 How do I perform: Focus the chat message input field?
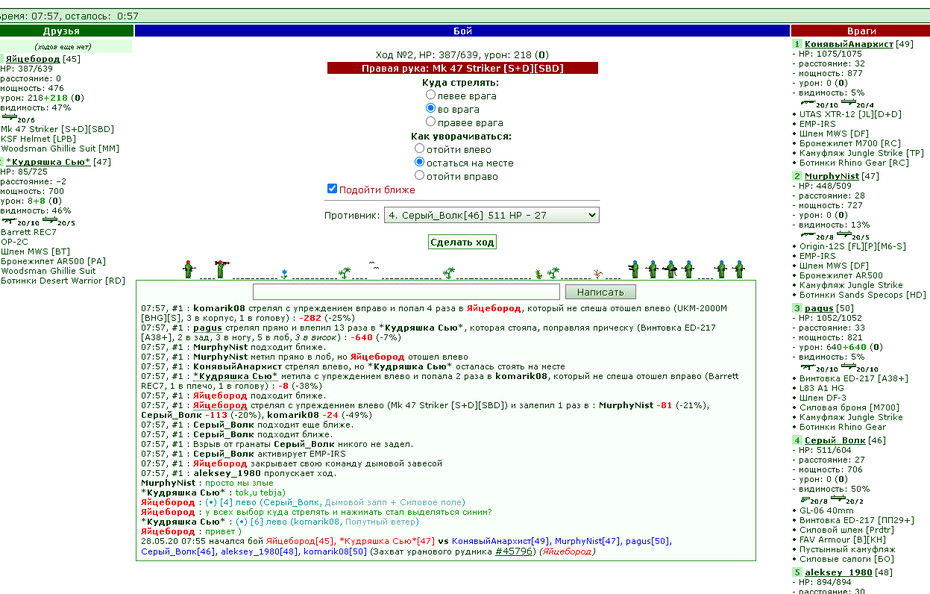406,292
